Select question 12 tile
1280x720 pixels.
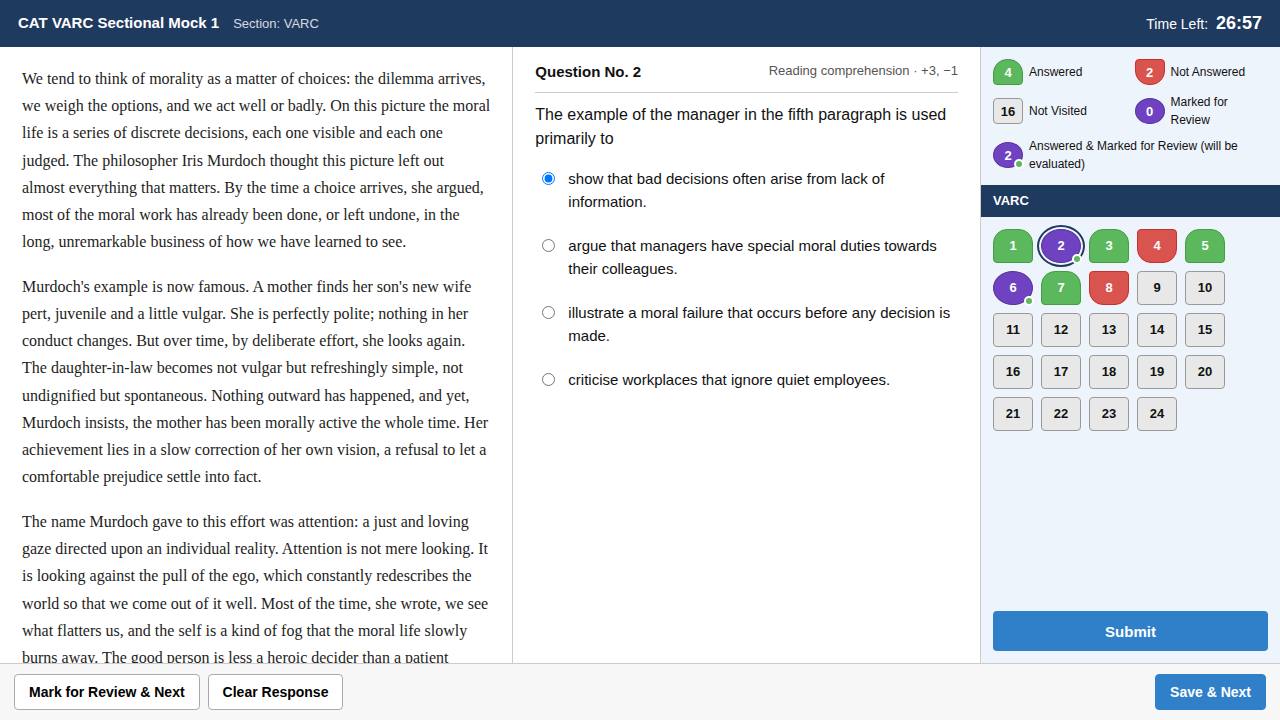coord(1061,330)
